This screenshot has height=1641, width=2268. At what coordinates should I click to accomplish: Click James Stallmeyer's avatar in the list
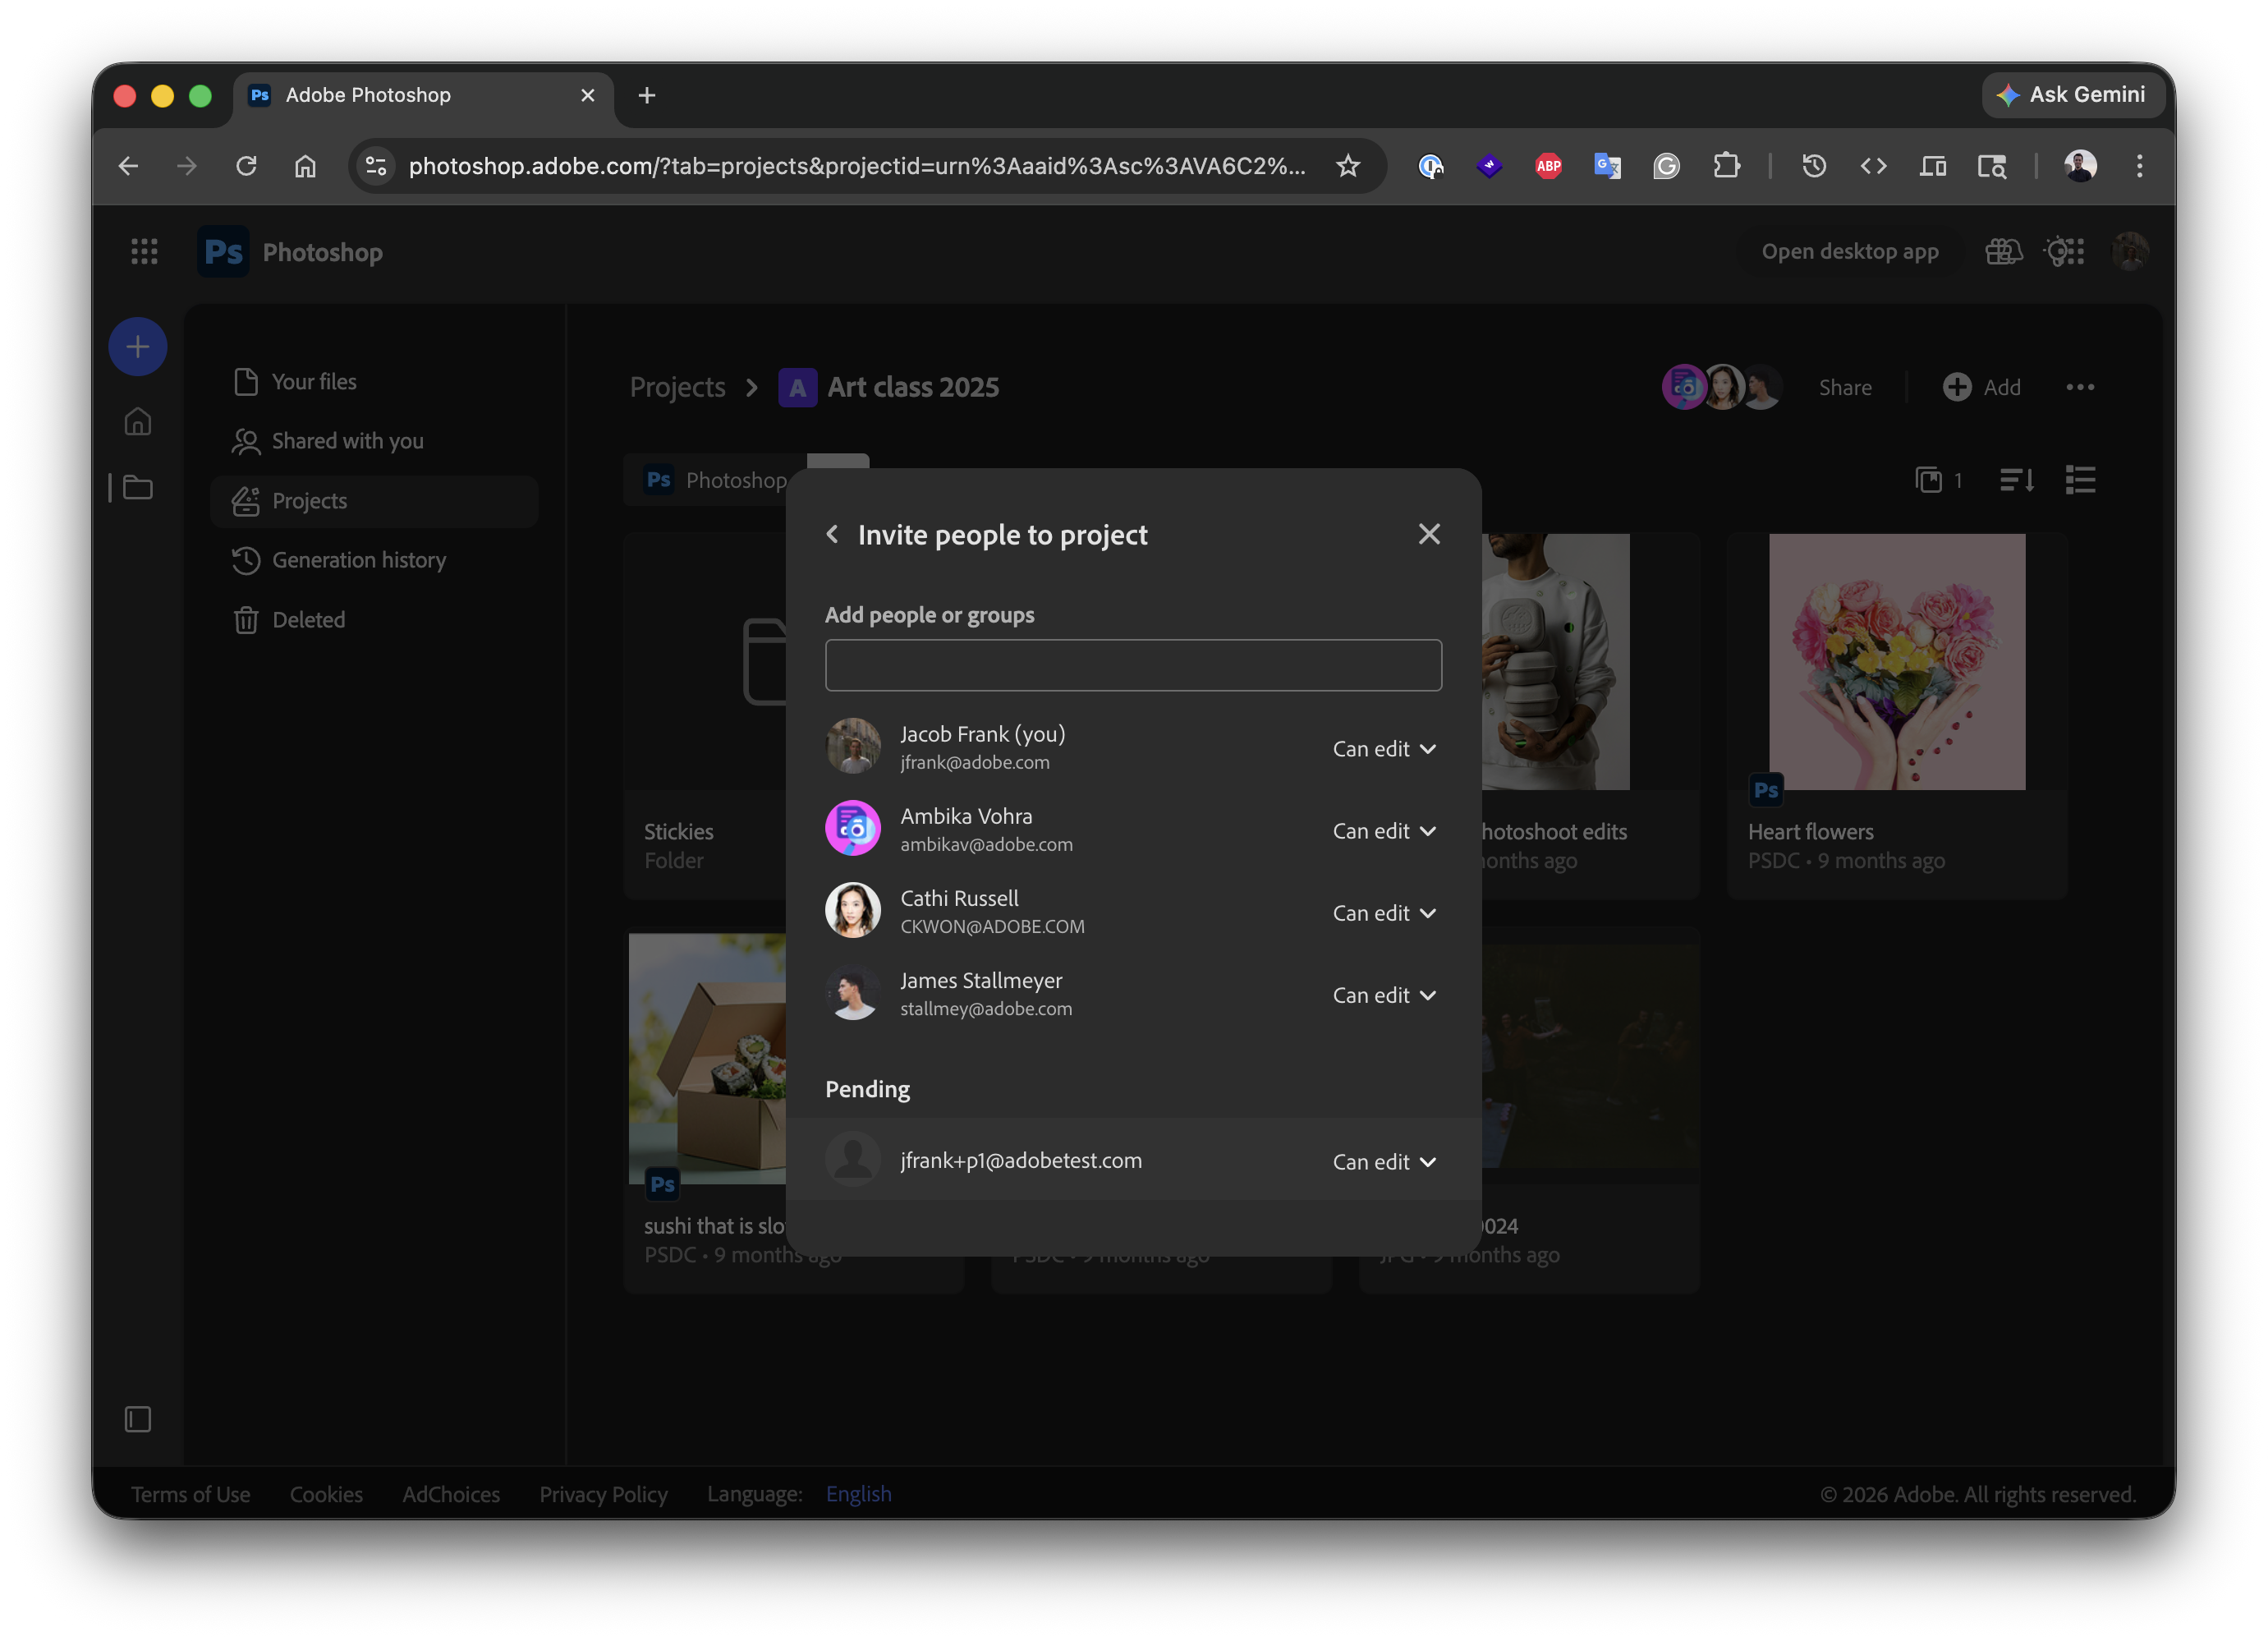click(853, 992)
